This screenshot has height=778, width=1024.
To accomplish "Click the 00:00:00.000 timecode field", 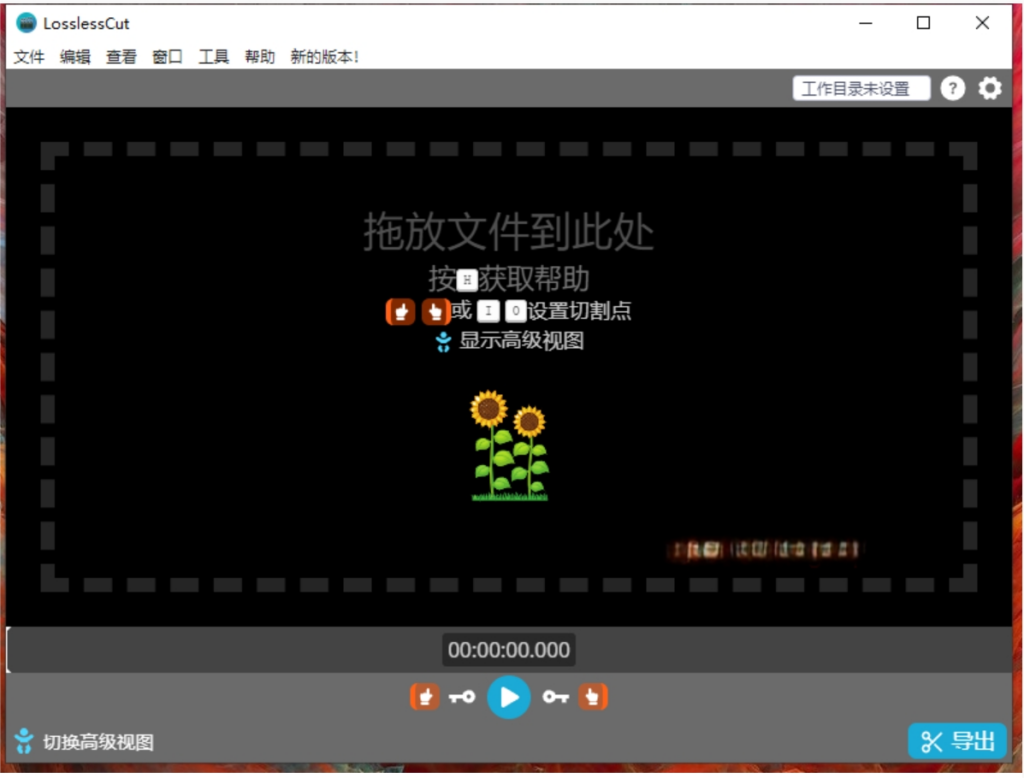I will pos(509,650).
